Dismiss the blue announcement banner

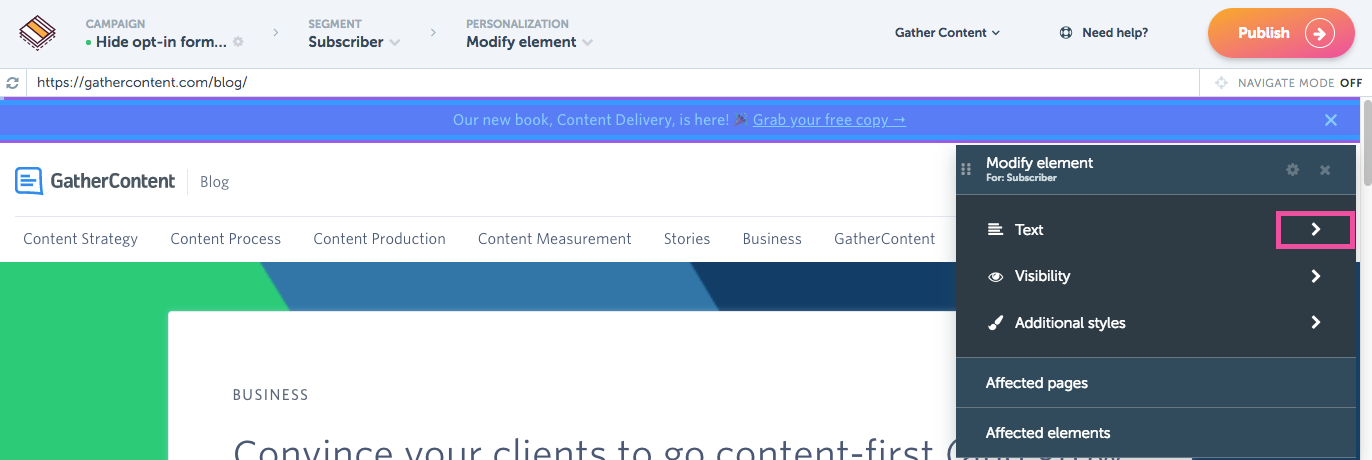pyautogui.click(x=1331, y=120)
